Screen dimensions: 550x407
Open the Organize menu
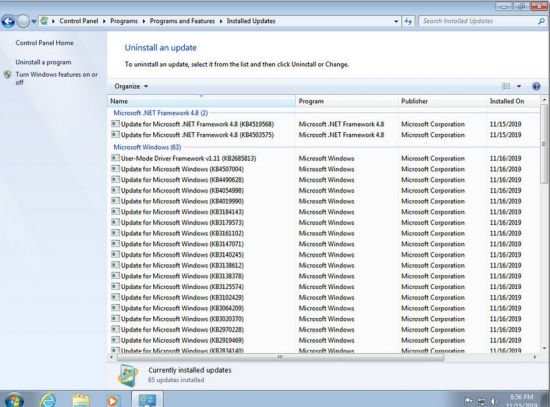[131, 86]
